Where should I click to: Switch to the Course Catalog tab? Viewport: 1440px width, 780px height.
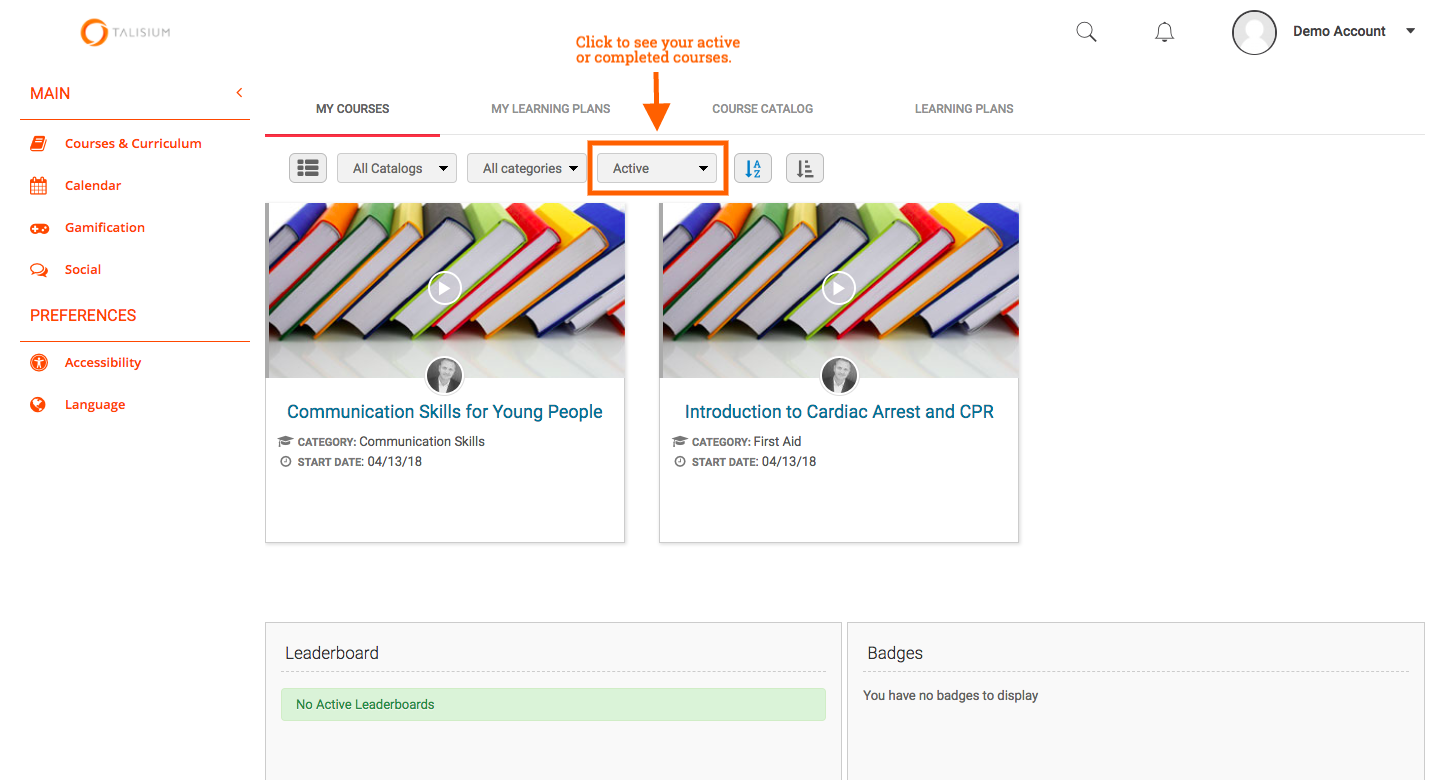762,109
